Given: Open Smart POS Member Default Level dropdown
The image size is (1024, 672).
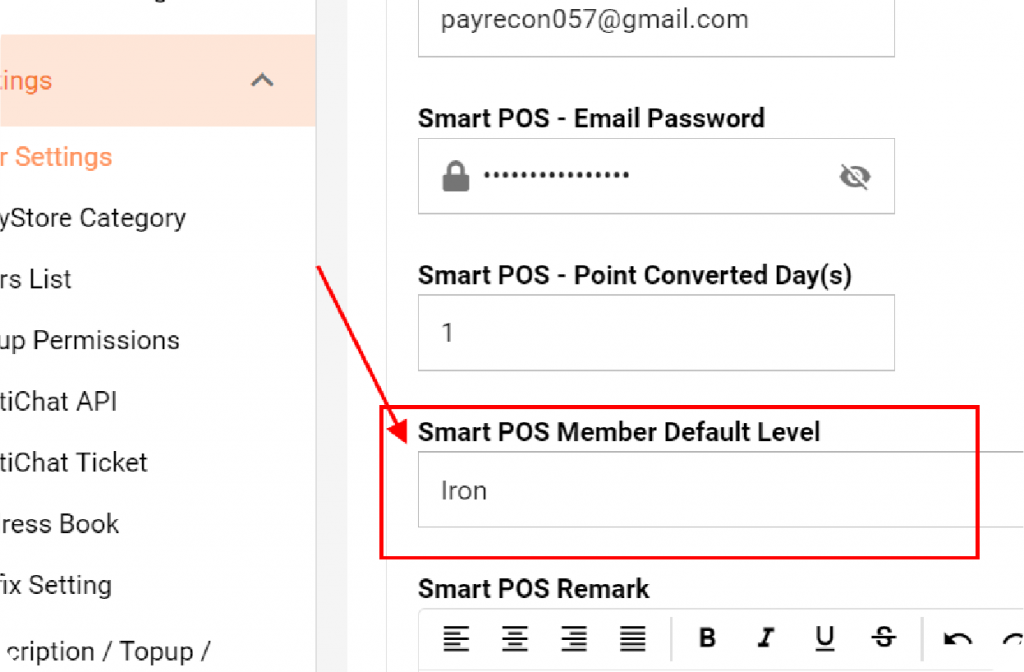Looking at the screenshot, I should pyautogui.click(x=720, y=490).
